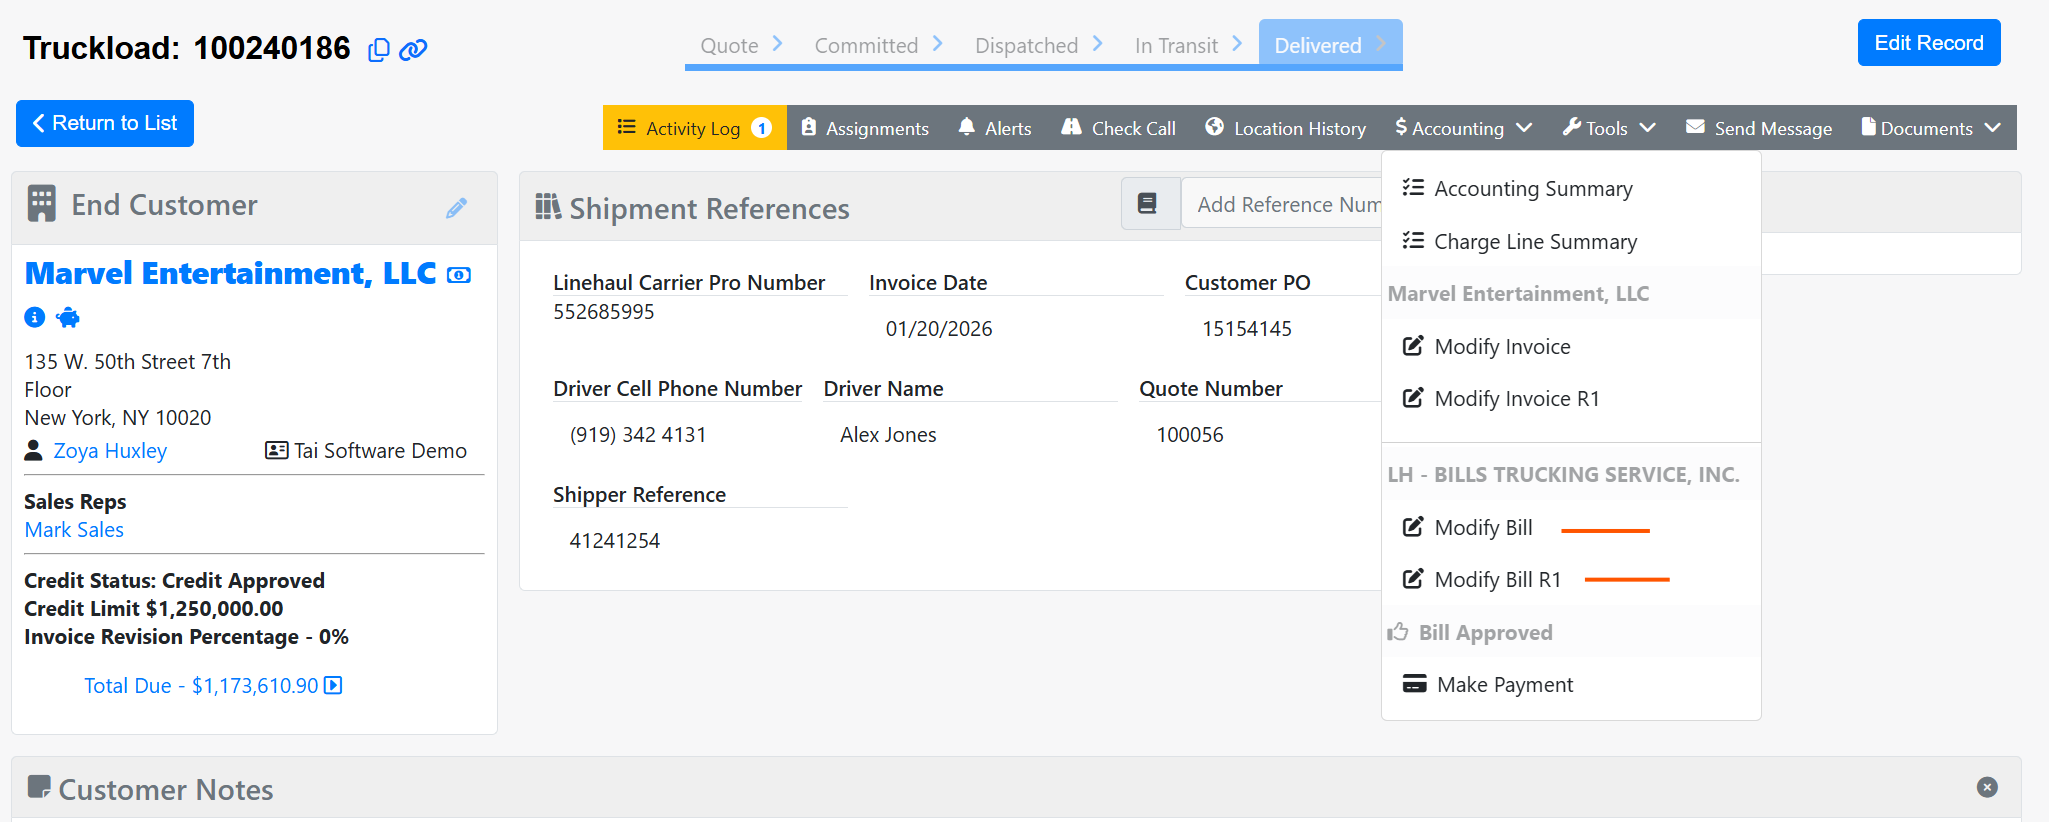Click the Add Reference Number field
This screenshot has height=822, width=2049.
(x=1286, y=205)
